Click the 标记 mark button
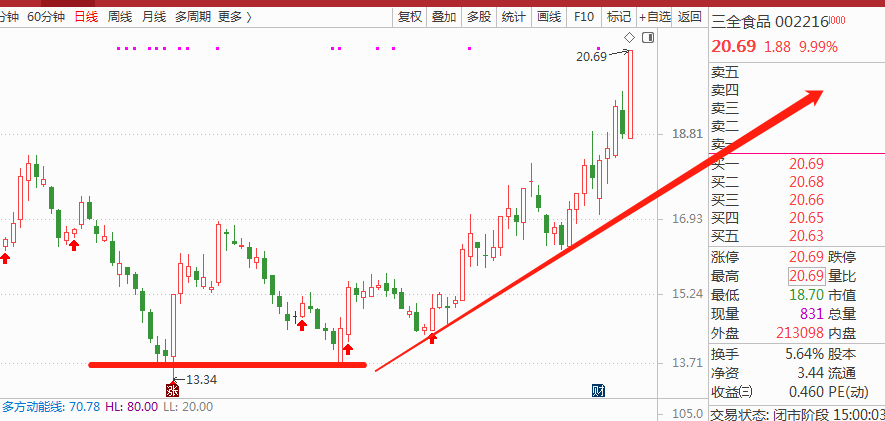Screen dimensions: 885x421 click(619, 17)
